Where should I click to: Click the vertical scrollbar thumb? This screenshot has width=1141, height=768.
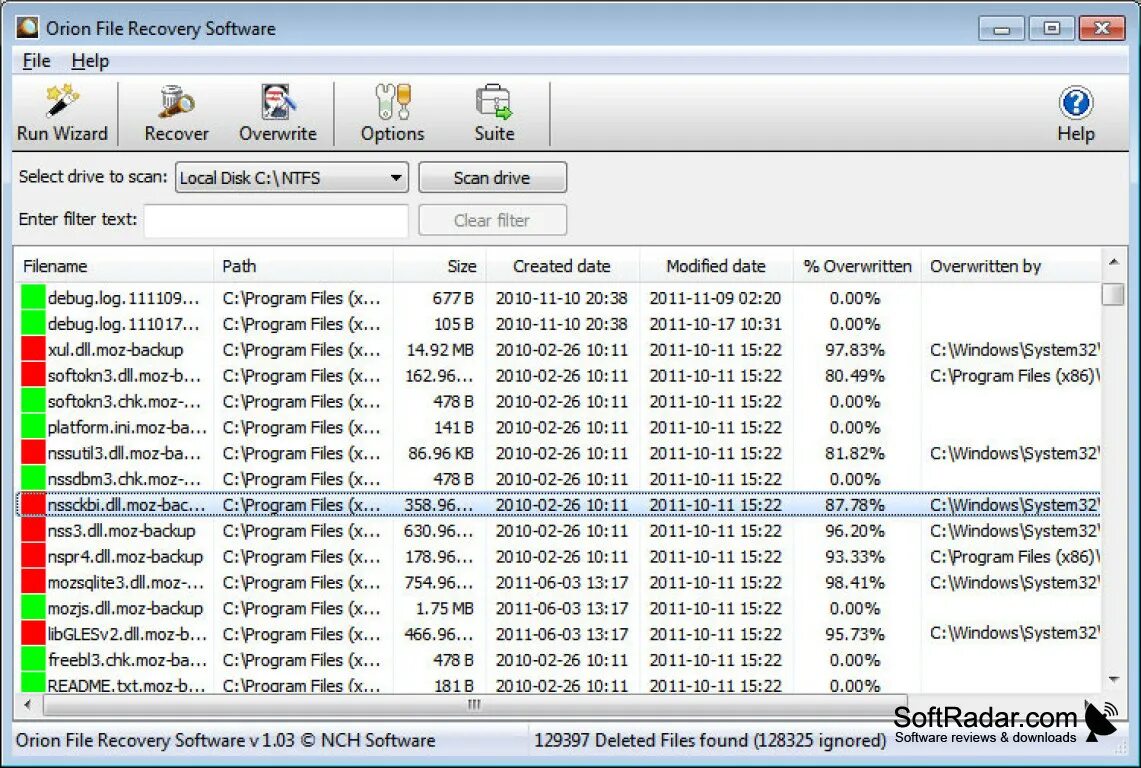[1113, 294]
